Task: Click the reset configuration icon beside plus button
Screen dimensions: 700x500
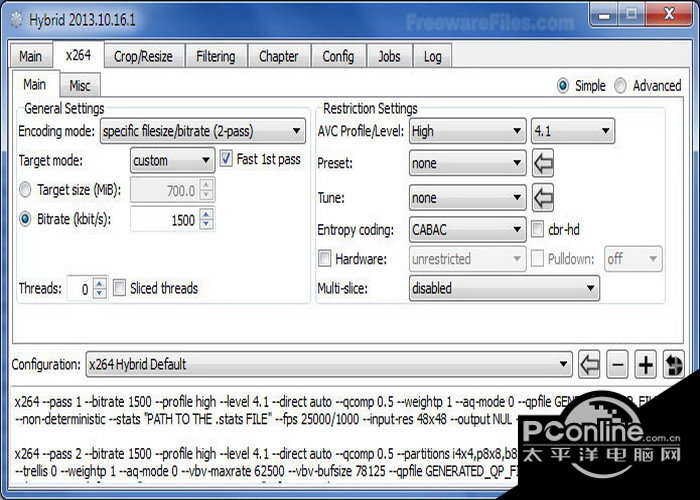Action: [674, 365]
